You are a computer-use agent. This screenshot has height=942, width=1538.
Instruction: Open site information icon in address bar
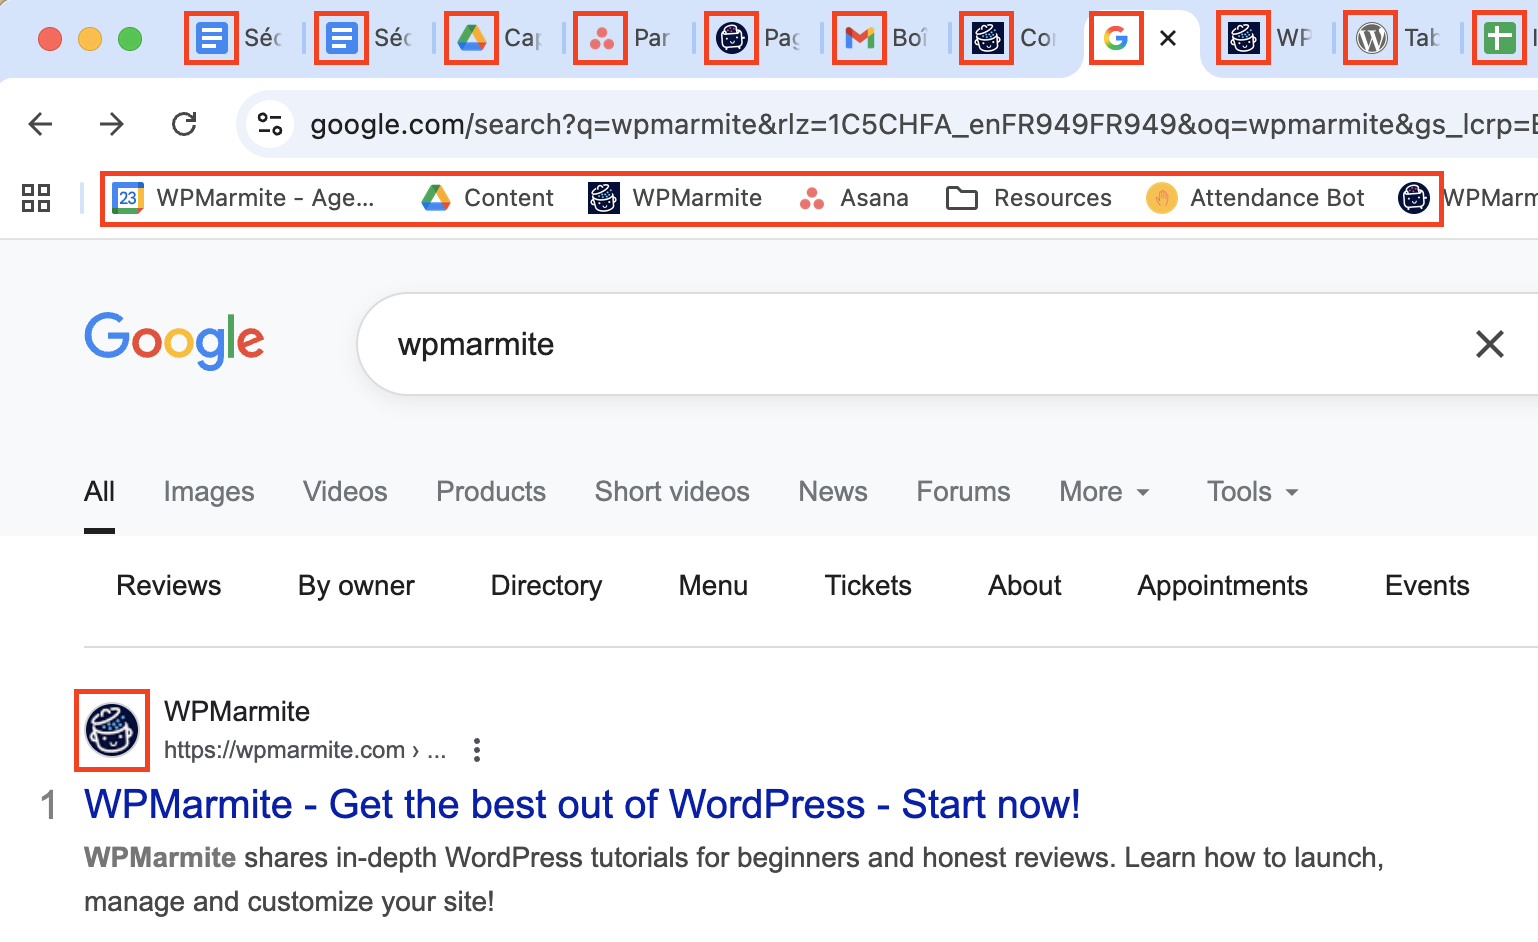click(x=270, y=124)
